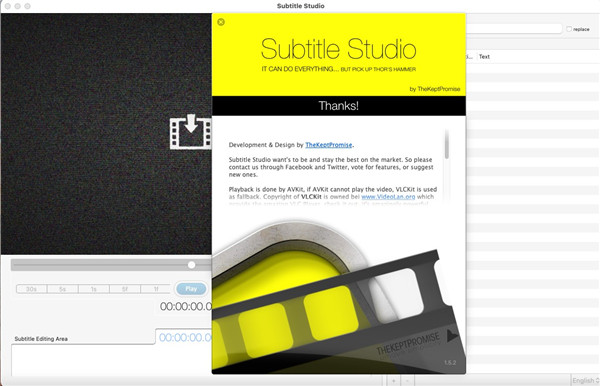The image size is (600, 386).
Task: Click inside the Subtitle Editing Area text box
Action: tap(111, 360)
